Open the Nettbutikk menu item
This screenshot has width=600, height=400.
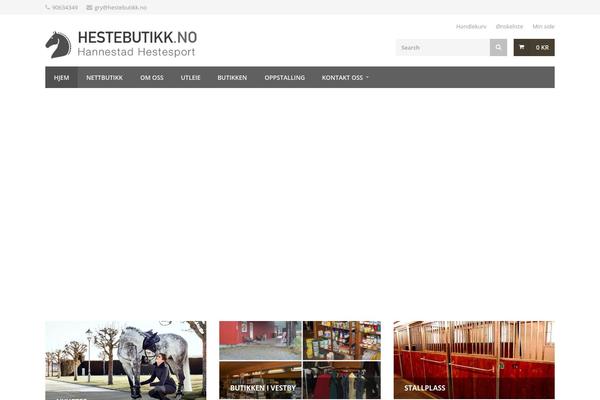point(104,77)
